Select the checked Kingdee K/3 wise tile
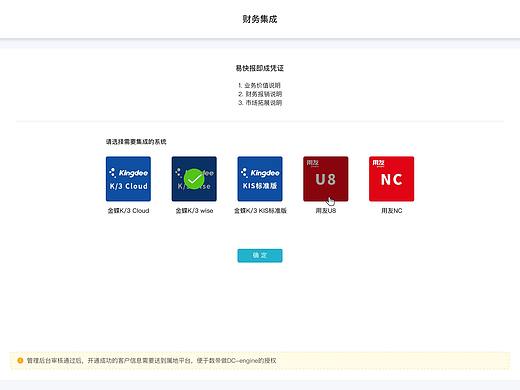Image resolution: width=520 pixels, height=390 pixels. [194, 179]
